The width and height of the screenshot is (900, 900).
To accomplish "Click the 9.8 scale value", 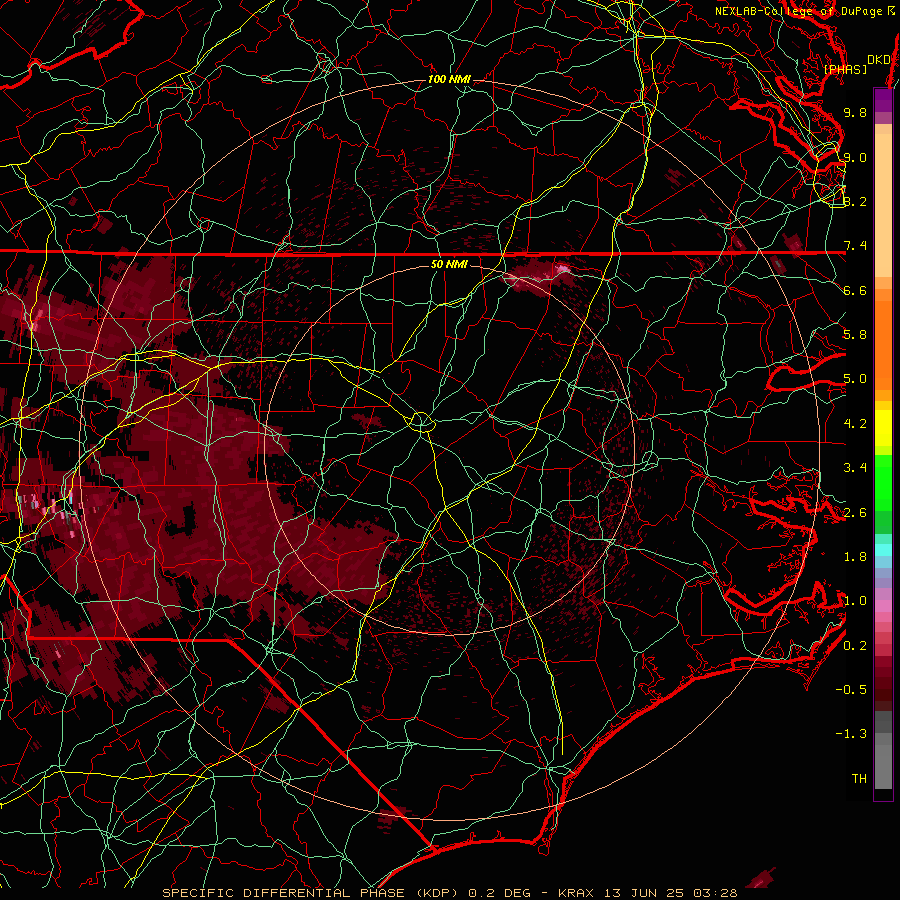I will click(x=855, y=112).
